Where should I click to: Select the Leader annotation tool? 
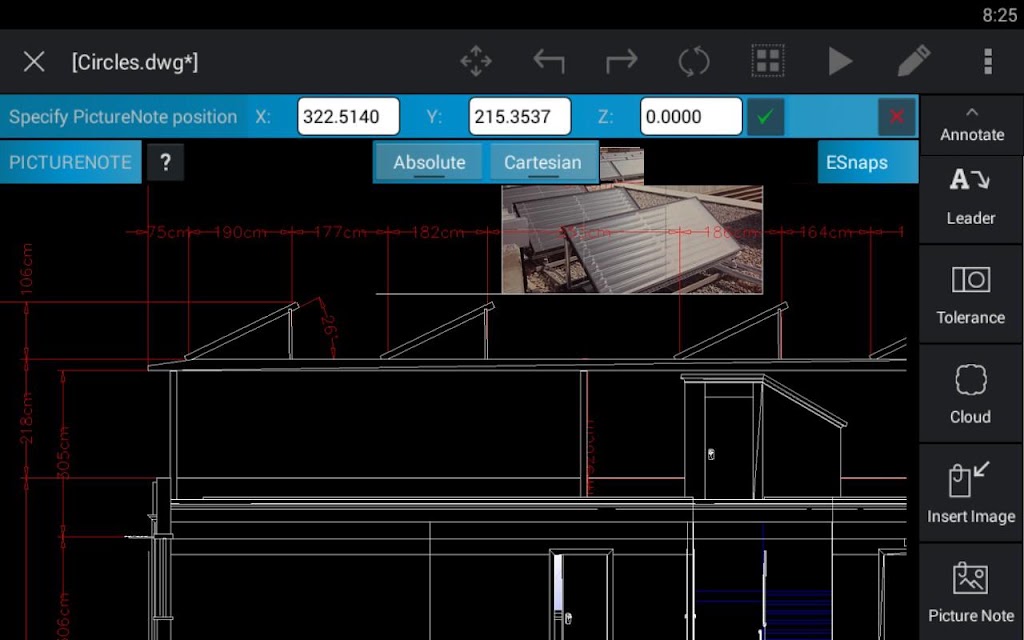click(x=971, y=196)
